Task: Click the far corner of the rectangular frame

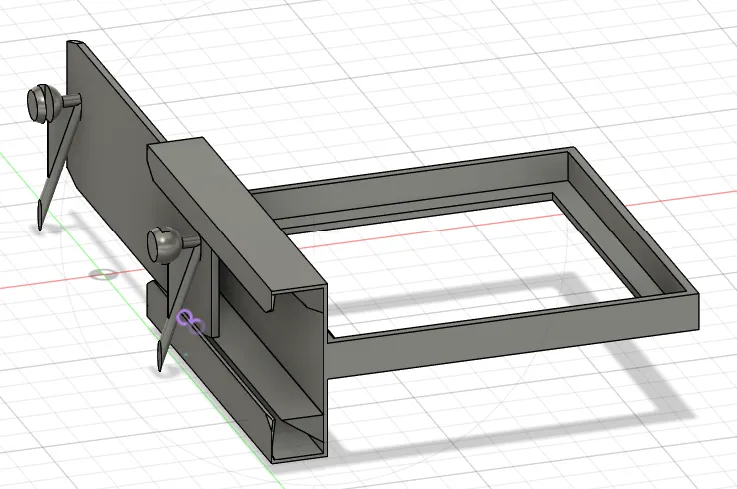Action: [x=572, y=152]
